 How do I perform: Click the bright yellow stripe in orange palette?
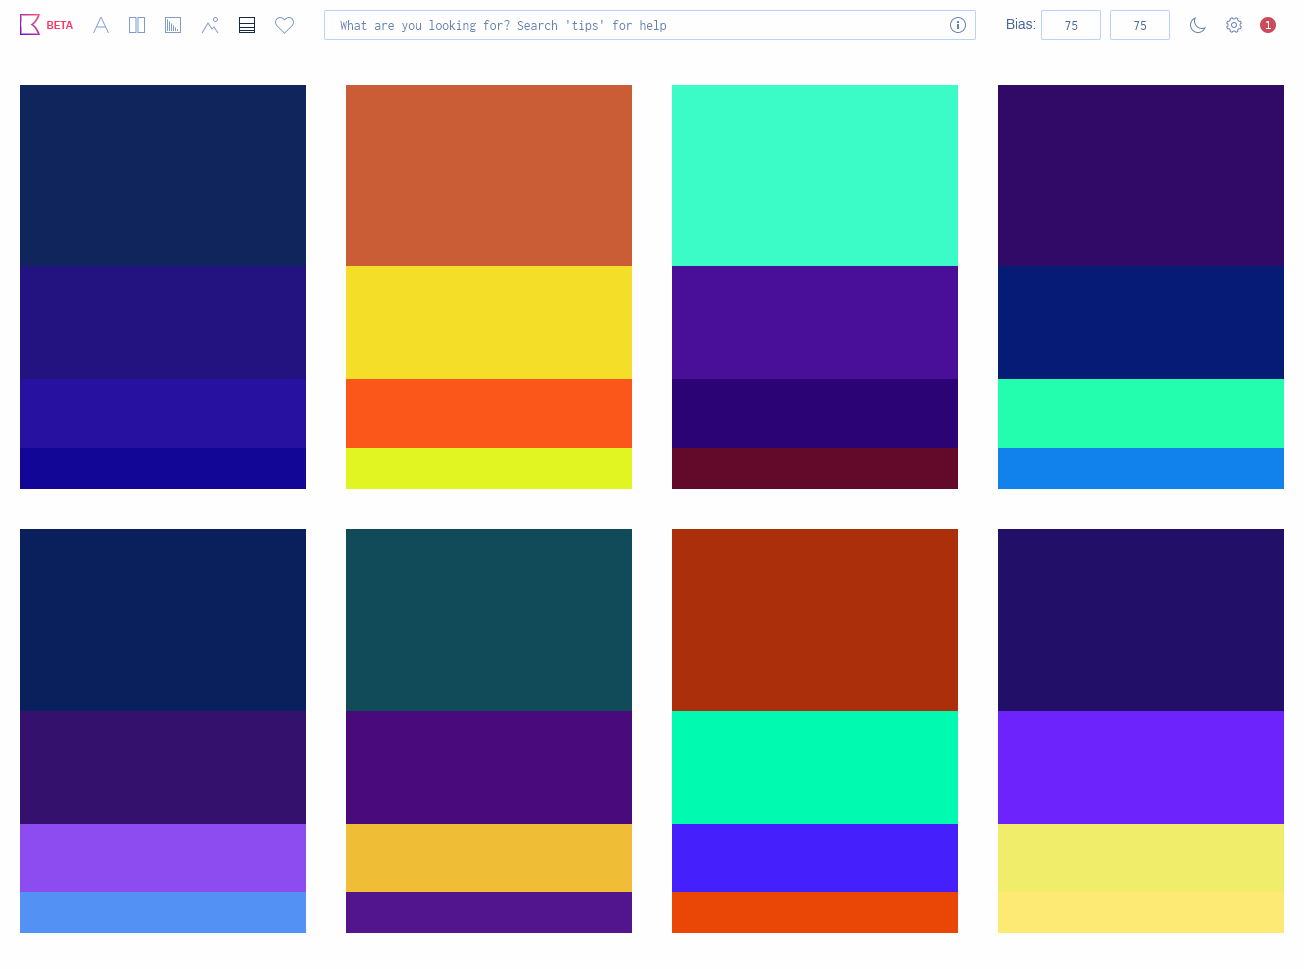pyautogui.click(x=488, y=322)
